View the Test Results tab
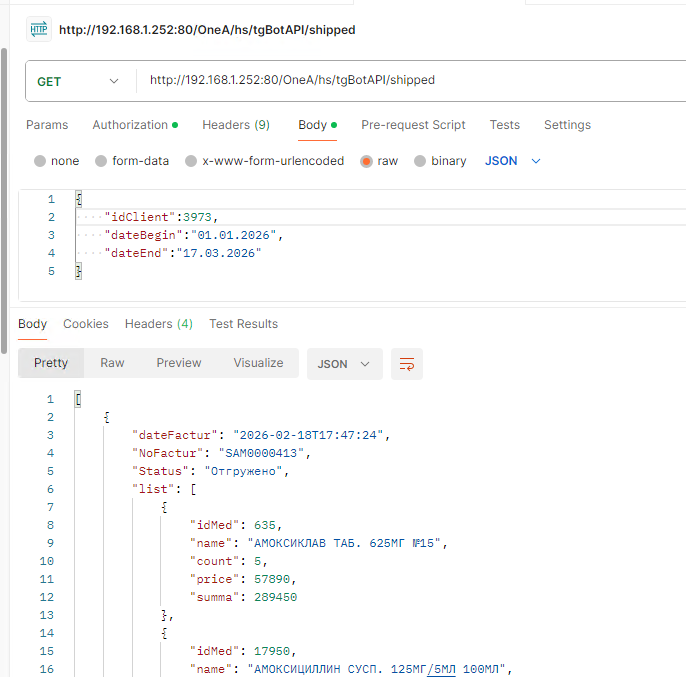Screen dimensions: 686x677 point(243,324)
